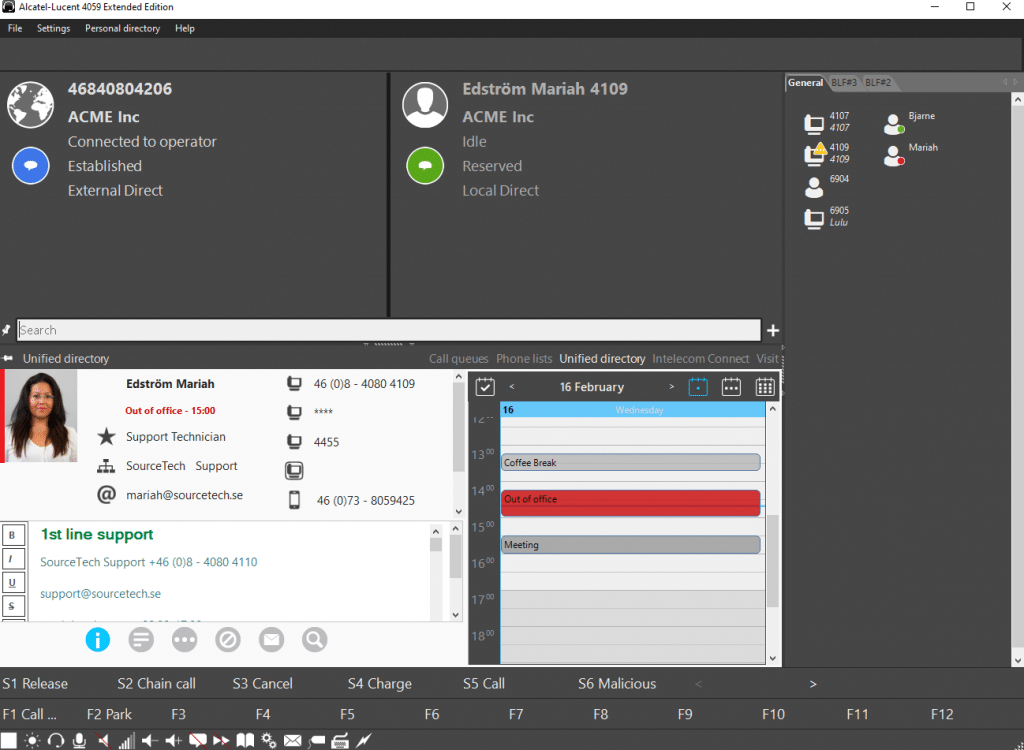The height and width of the screenshot is (750, 1024).
Task: Switch to the BLF#2 tab
Action: [878, 83]
